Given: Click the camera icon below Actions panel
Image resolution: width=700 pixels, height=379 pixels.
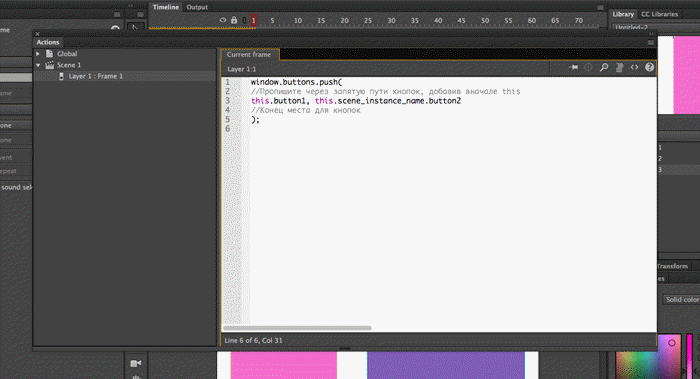Looking at the screenshot, I should tap(136, 363).
